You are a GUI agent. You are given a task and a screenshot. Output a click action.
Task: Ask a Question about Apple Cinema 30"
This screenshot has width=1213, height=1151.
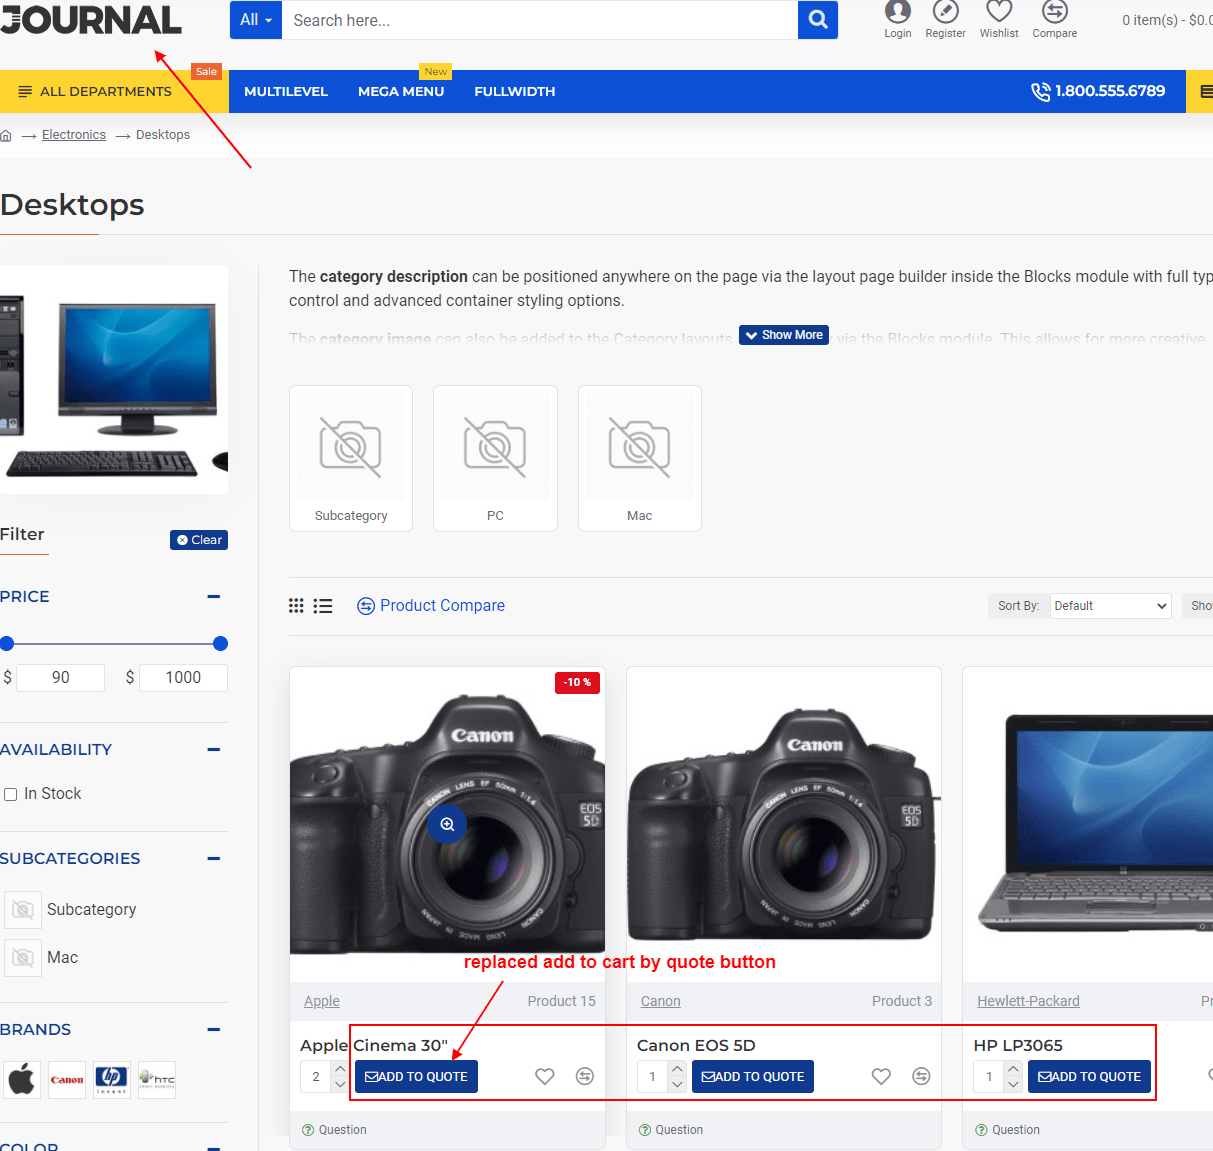[334, 1130]
